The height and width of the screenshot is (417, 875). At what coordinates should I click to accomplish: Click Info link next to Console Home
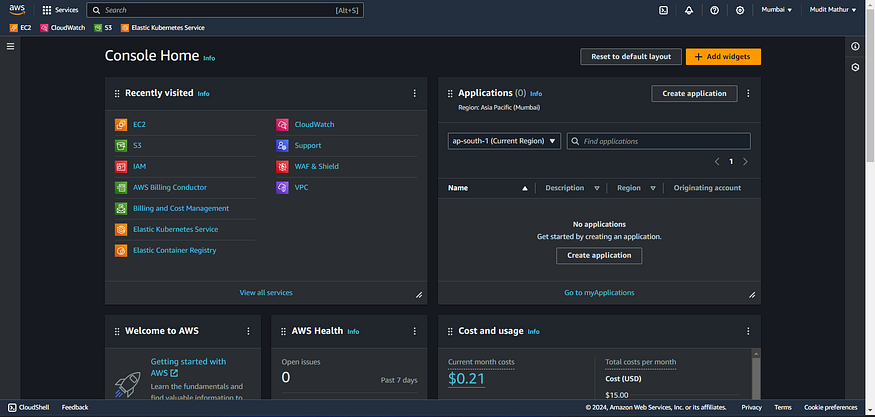[x=209, y=58]
